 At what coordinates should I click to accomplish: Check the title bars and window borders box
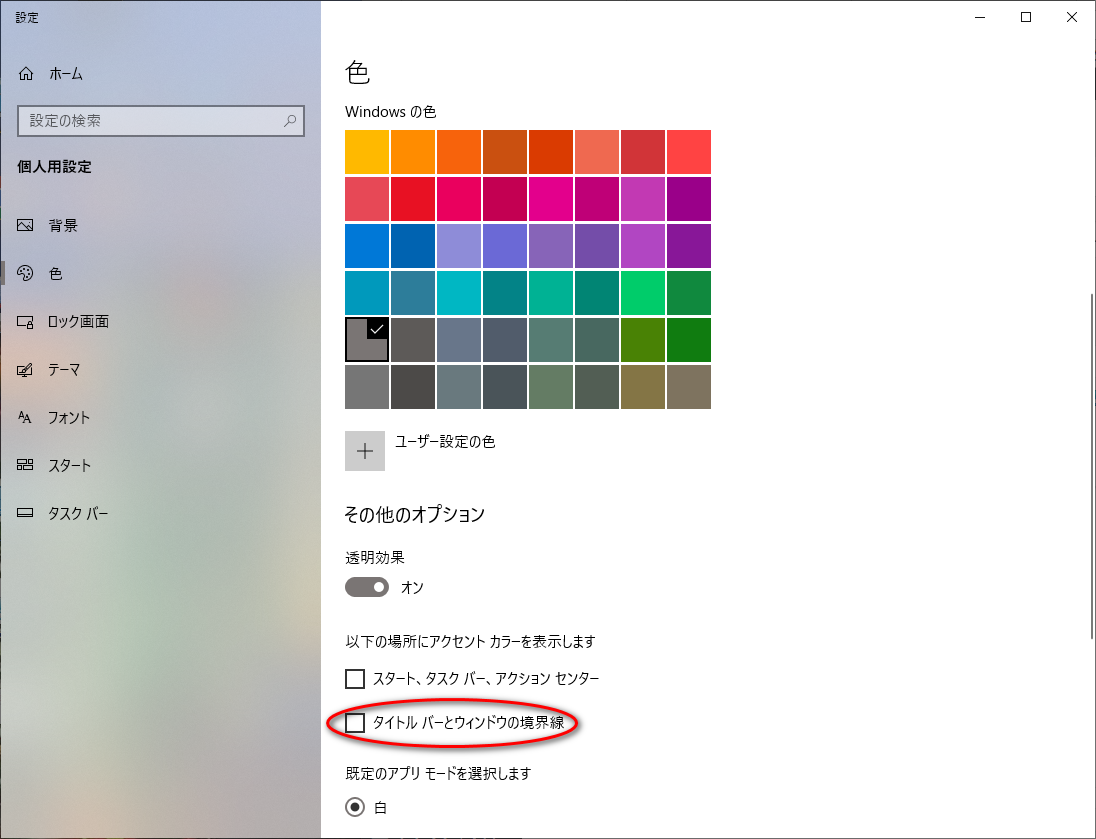355,723
